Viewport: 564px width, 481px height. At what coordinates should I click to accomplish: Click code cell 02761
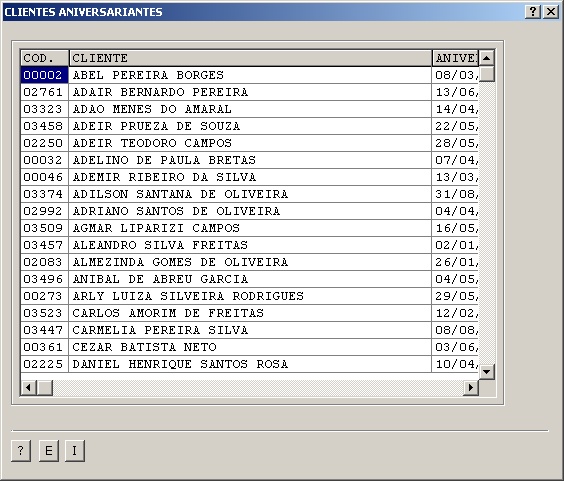(x=45, y=92)
